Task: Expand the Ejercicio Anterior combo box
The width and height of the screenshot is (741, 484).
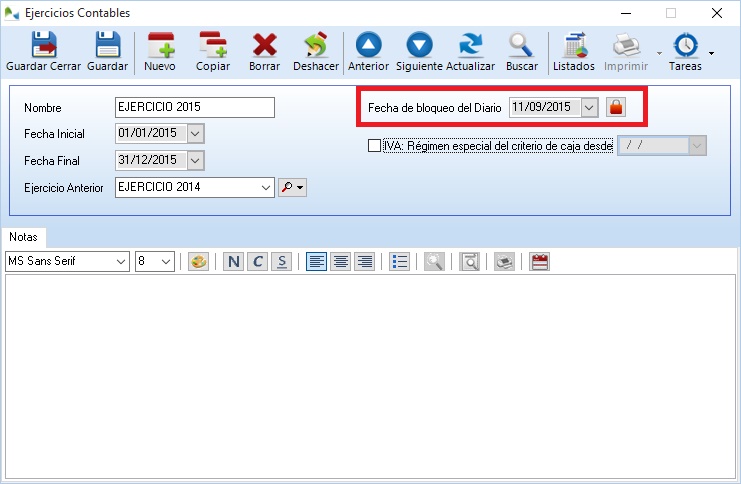Action: pyautogui.click(x=266, y=188)
